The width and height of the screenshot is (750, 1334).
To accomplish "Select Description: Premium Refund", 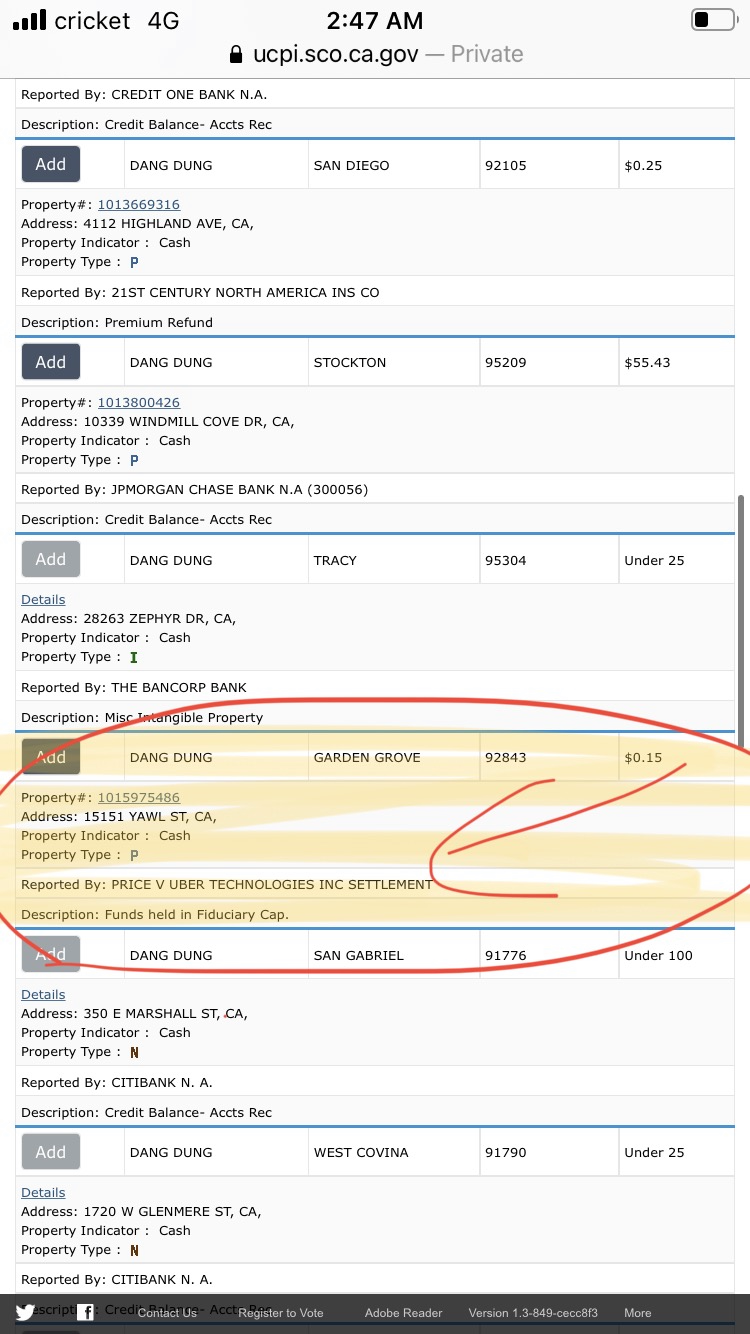I will [117, 323].
